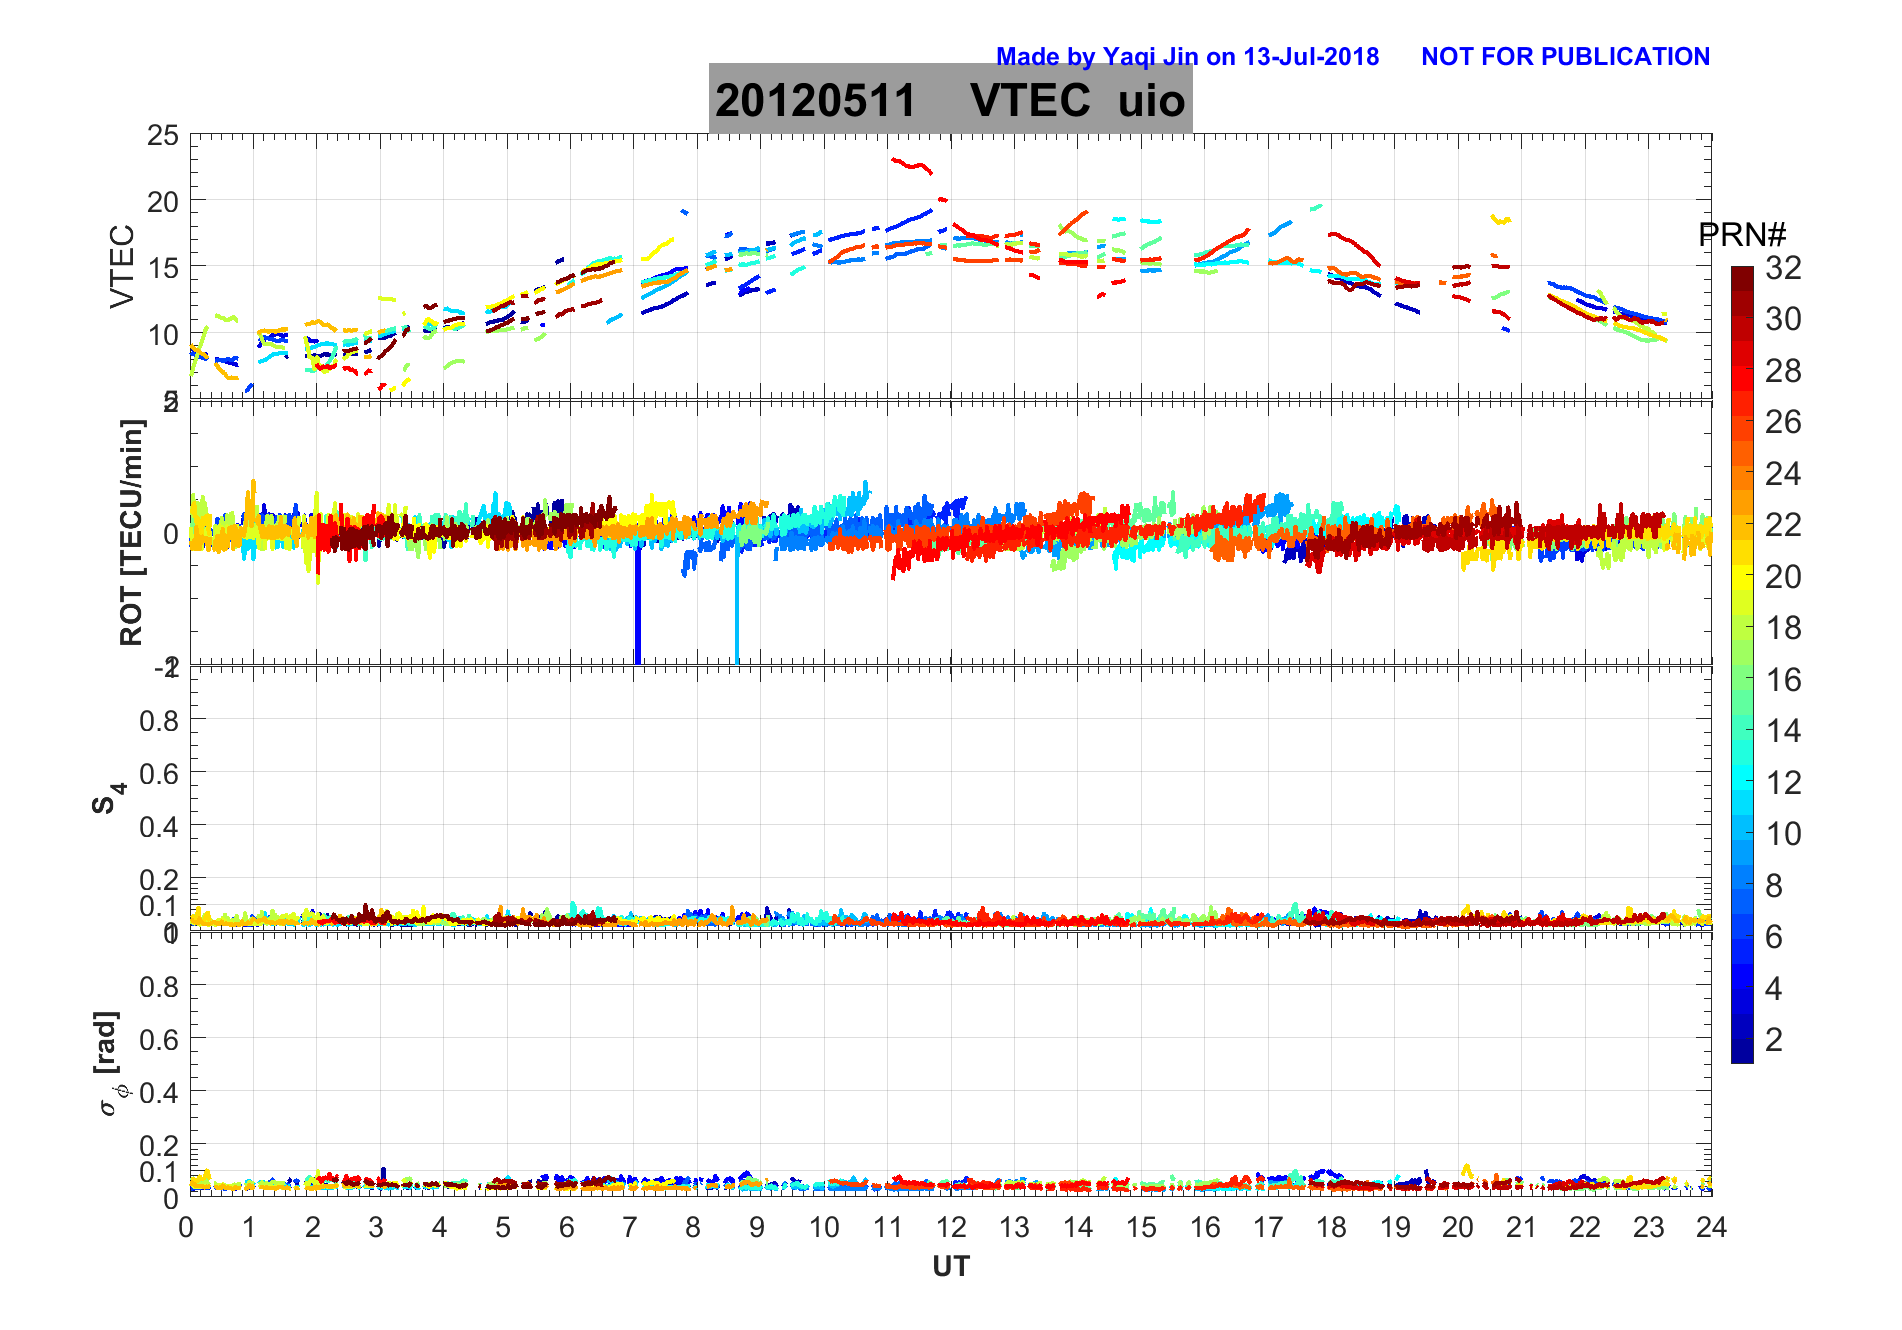This screenshot has height=1330, width=1902.
Task: Click the sigma-phi axis tick label "0.6"
Action: 159,1039
